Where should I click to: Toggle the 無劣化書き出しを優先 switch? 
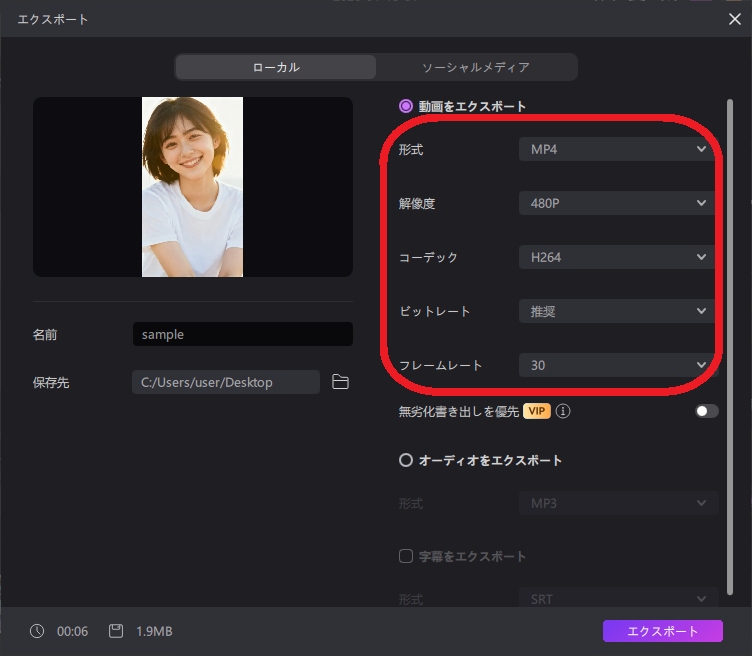706,411
